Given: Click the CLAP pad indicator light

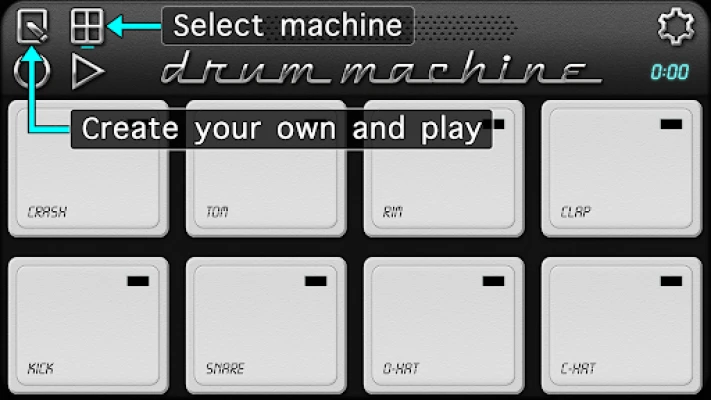Looking at the screenshot, I should pos(671,124).
